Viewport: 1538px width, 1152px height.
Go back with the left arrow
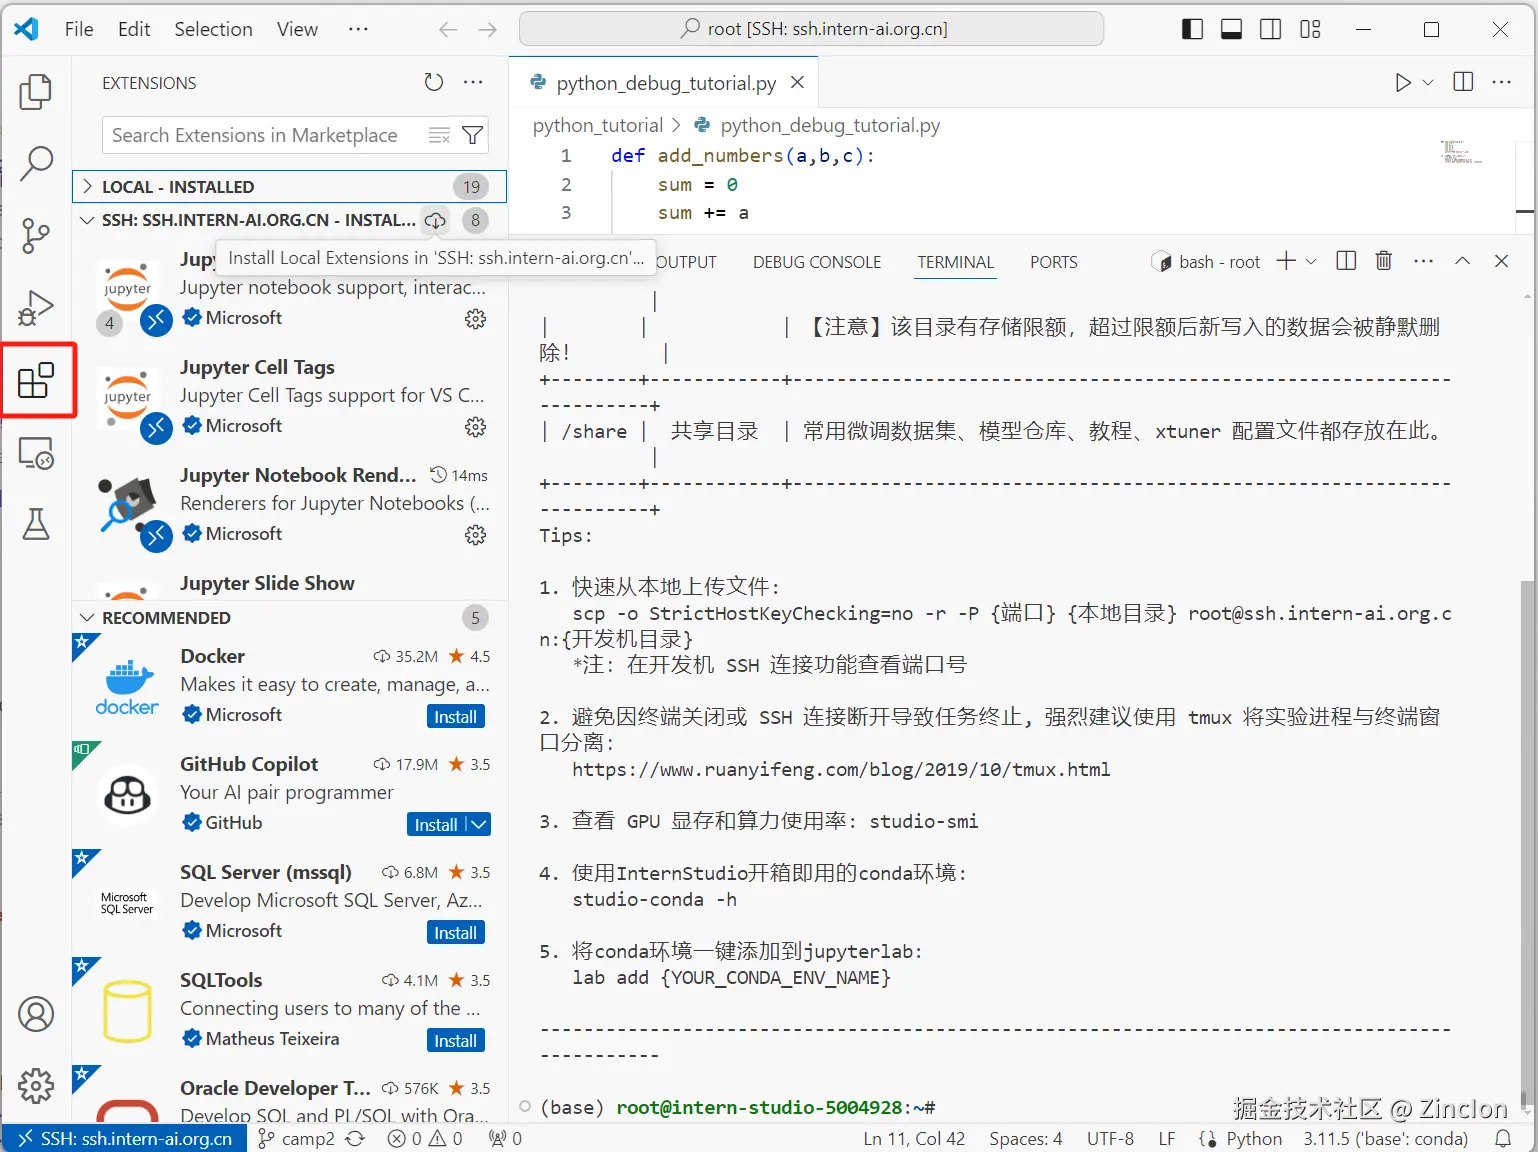coord(448,30)
